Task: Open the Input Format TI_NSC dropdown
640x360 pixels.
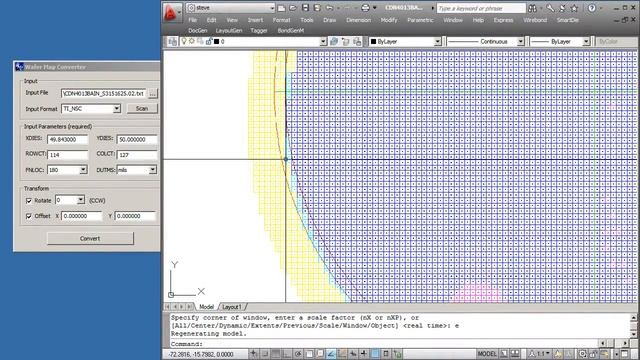Action: click(117, 109)
